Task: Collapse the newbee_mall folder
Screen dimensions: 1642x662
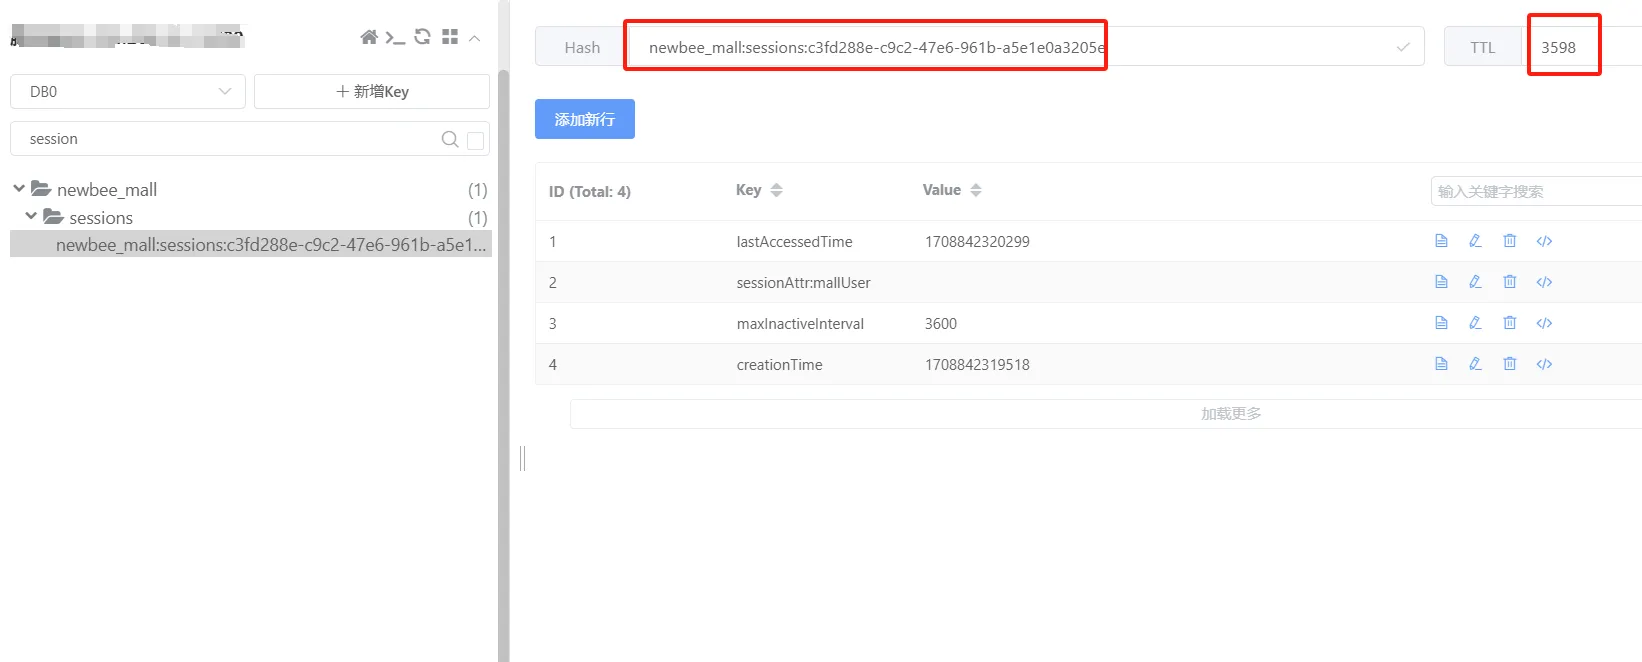Action: click(19, 188)
